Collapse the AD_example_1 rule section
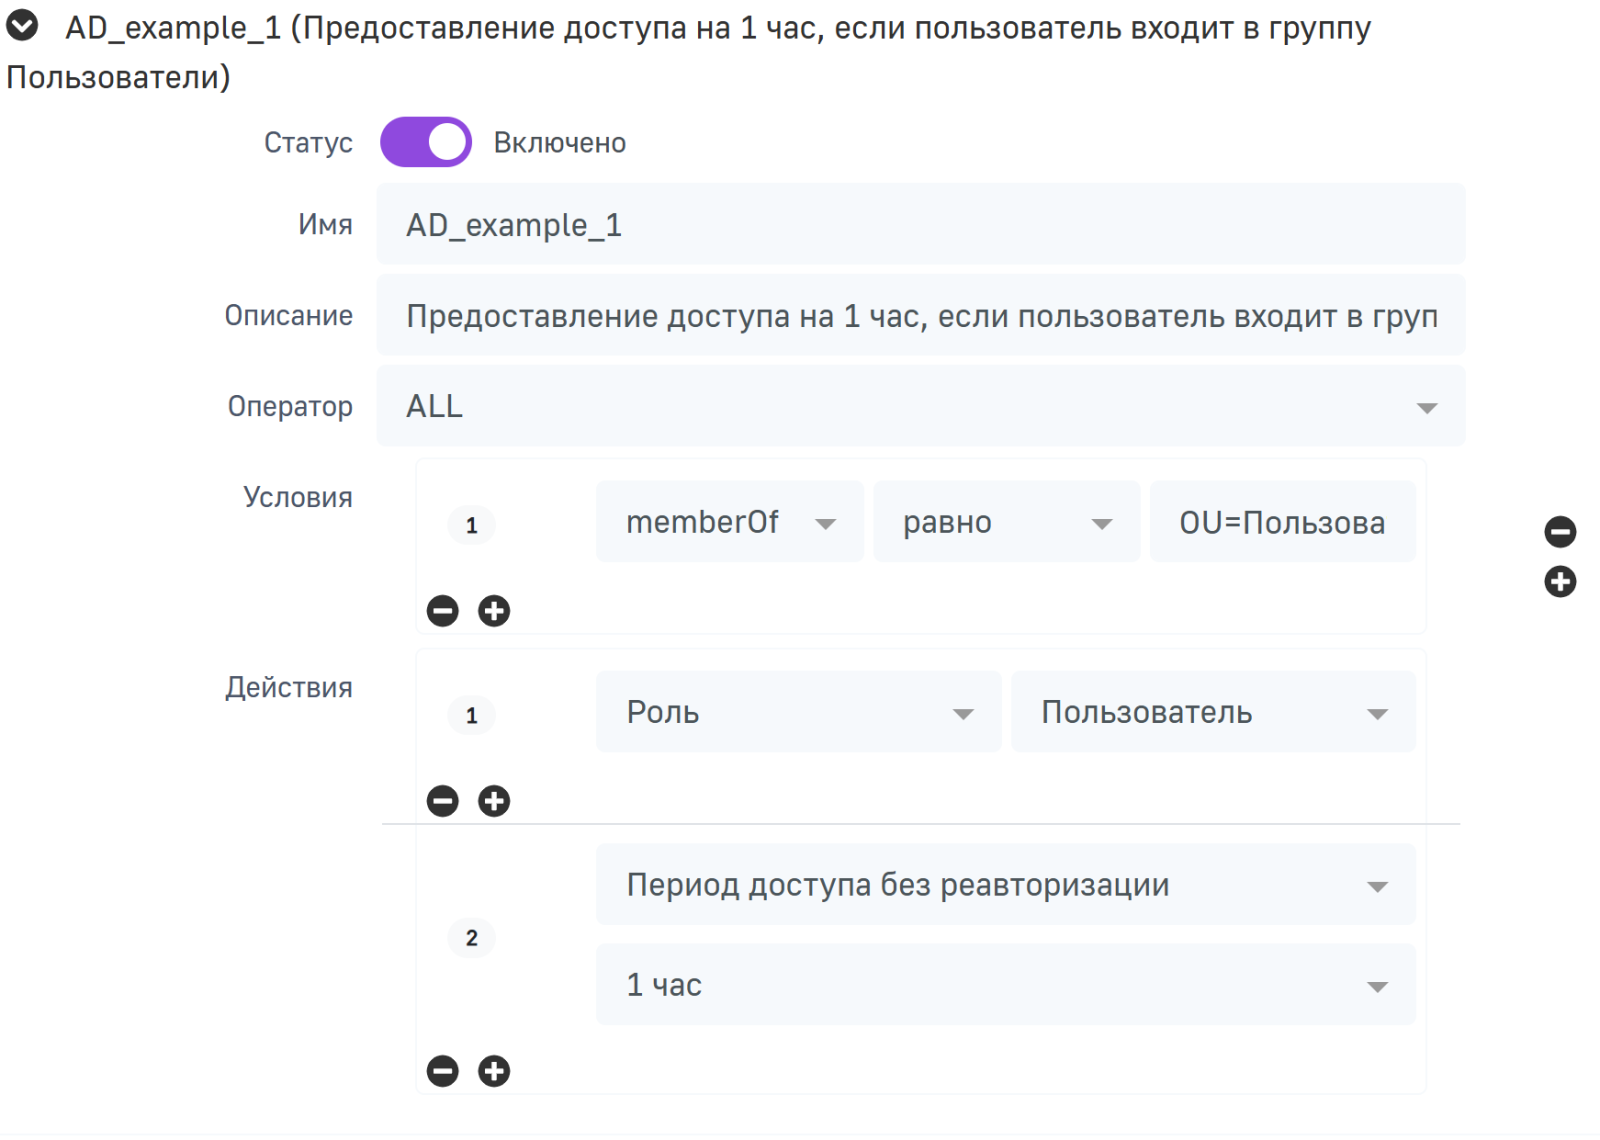This screenshot has width=1600, height=1140. (22, 26)
